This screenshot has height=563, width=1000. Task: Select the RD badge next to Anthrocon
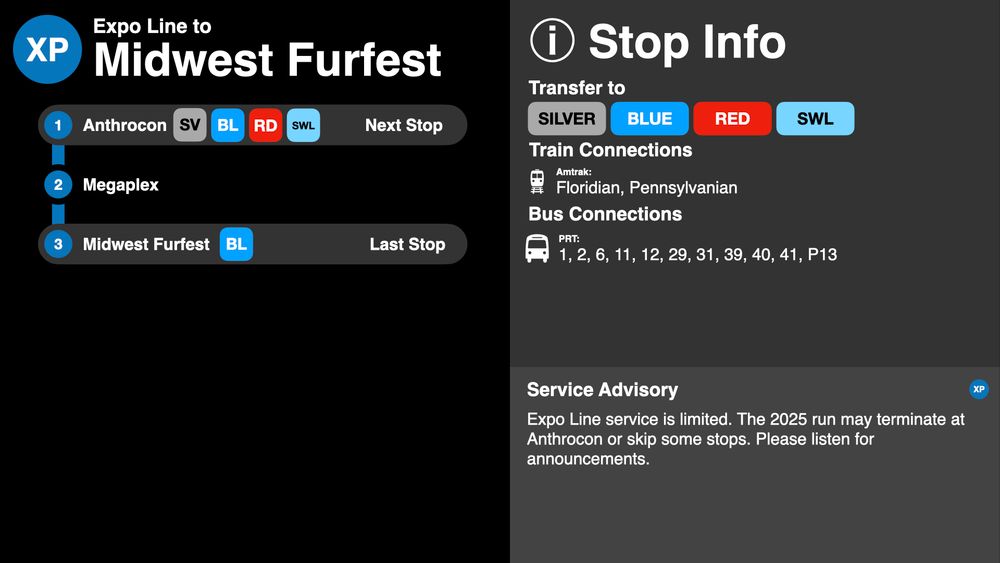coord(265,125)
